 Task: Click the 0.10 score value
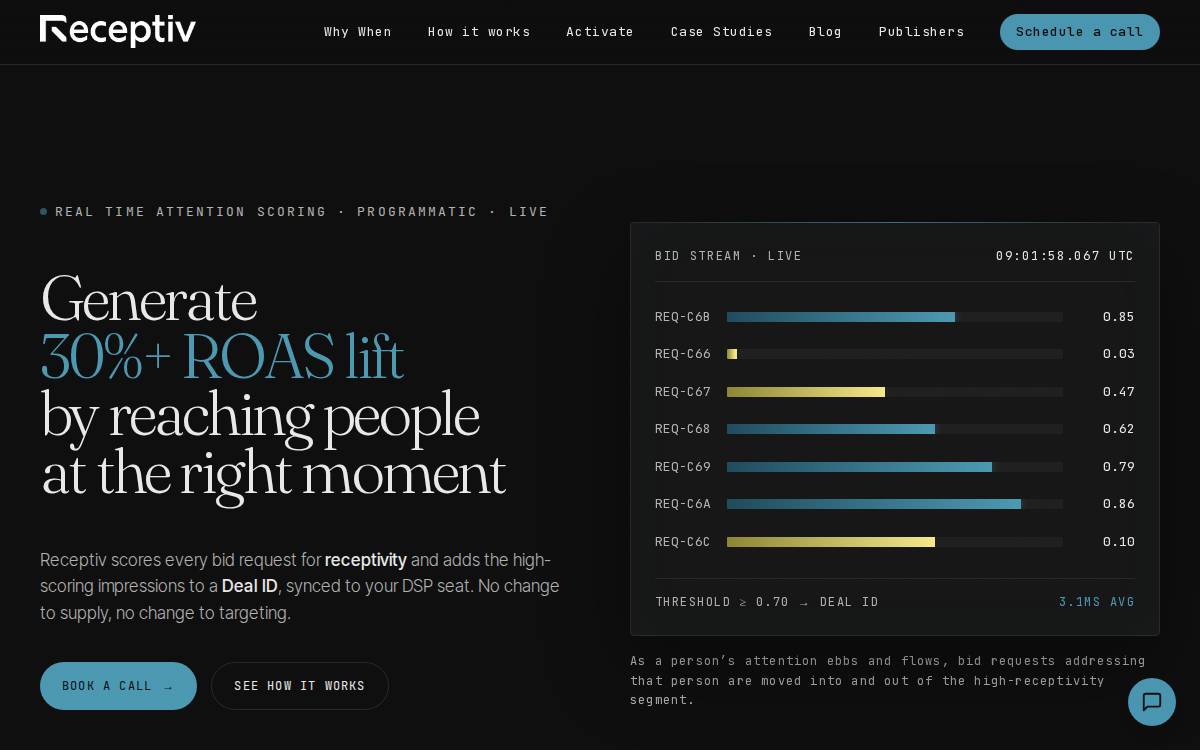click(1119, 542)
